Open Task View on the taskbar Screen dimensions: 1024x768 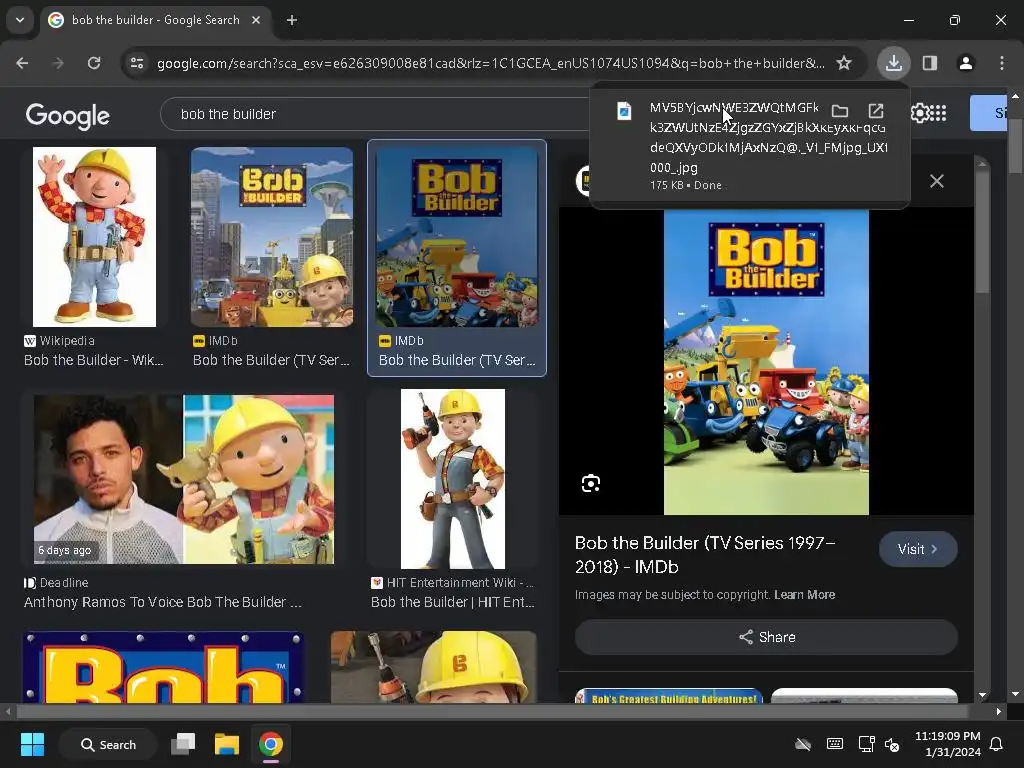[183, 744]
